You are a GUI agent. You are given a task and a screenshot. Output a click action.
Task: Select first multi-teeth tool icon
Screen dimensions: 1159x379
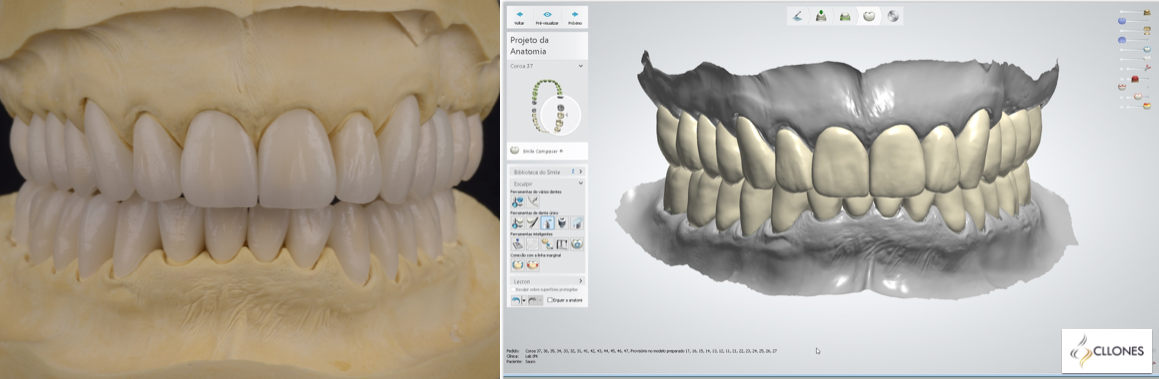coord(517,201)
